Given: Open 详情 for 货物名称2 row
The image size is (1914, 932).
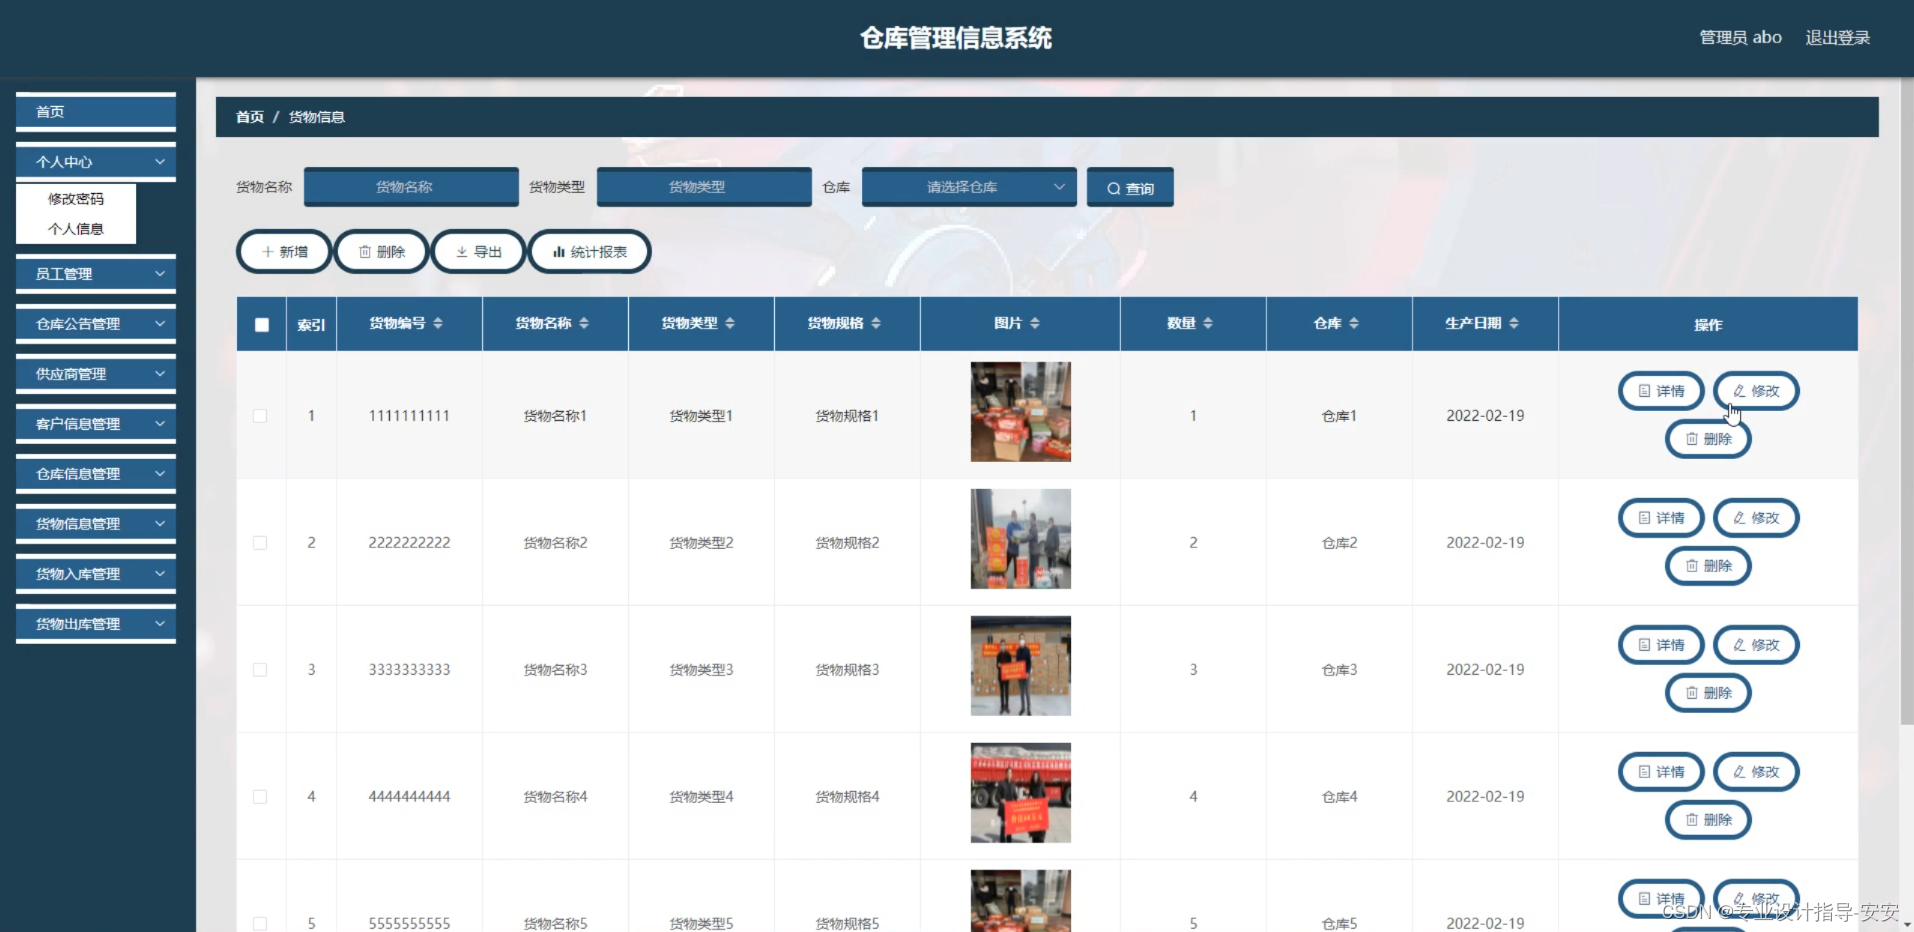Looking at the screenshot, I should (x=1661, y=518).
